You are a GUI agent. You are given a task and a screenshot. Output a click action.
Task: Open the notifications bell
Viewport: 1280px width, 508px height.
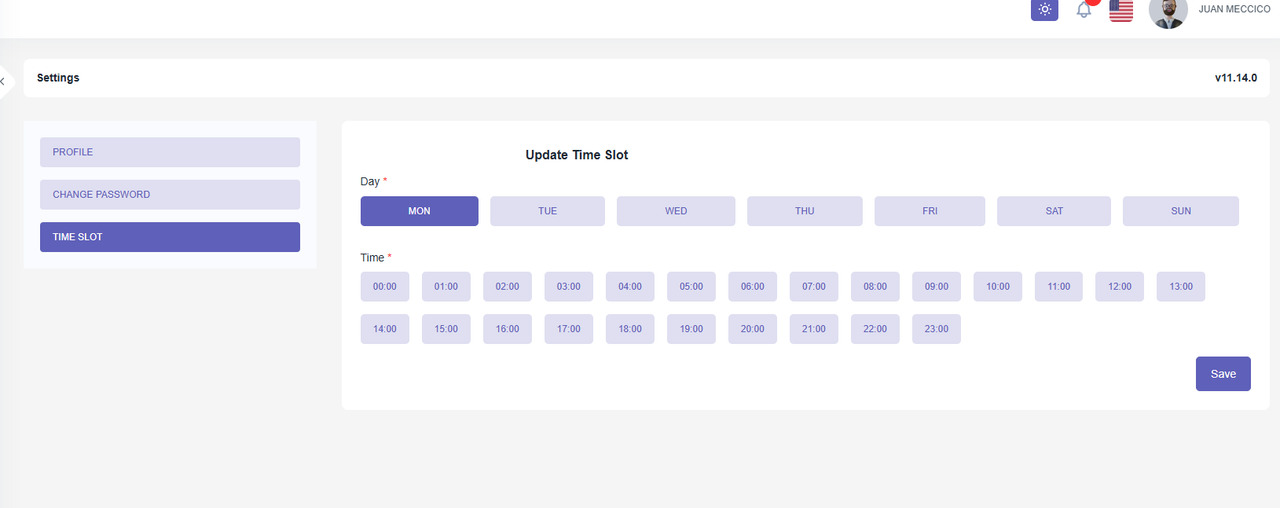coord(1084,10)
